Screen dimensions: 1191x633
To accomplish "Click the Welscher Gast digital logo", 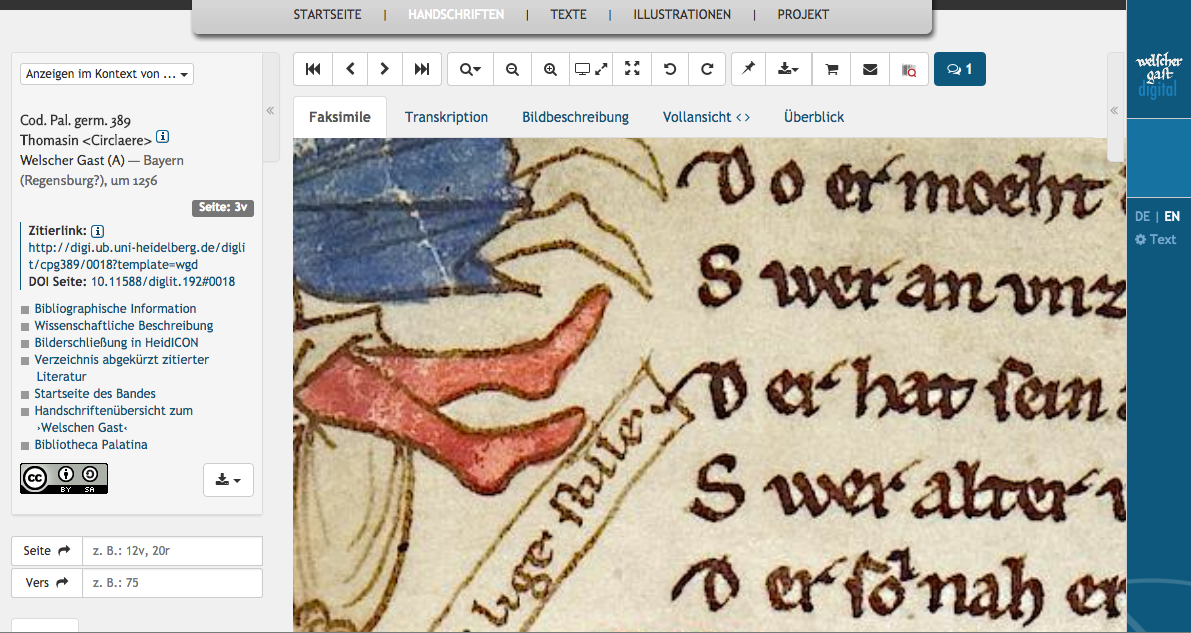I will point(1158,74).
